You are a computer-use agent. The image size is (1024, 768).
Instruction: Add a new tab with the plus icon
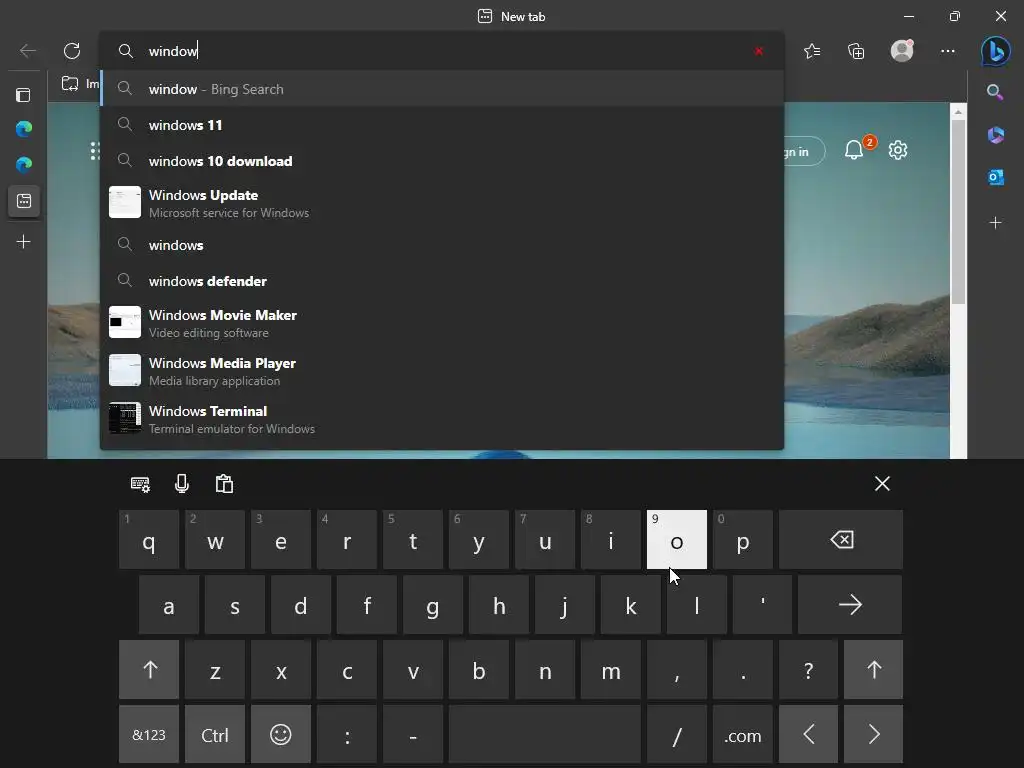[x=24, y=242]
